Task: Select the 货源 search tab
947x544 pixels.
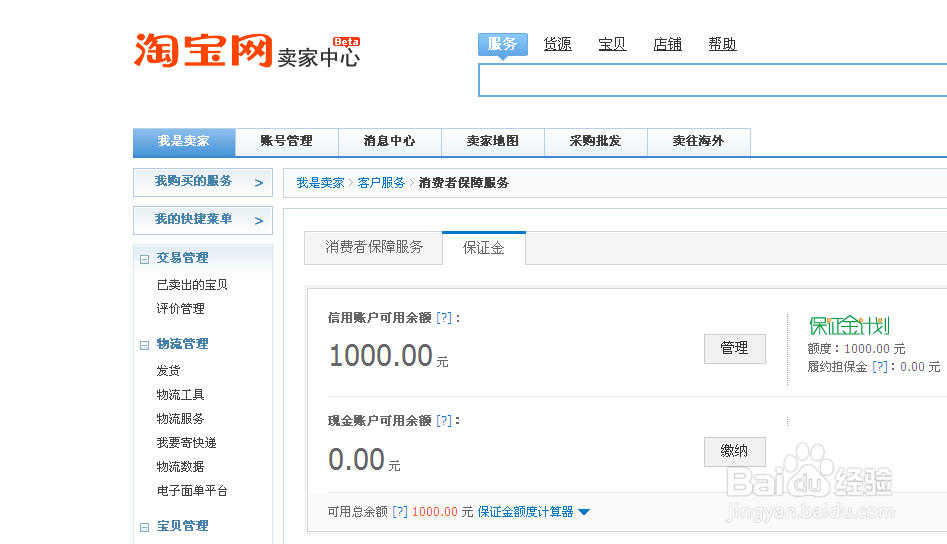Action: [x=557, y=44]
